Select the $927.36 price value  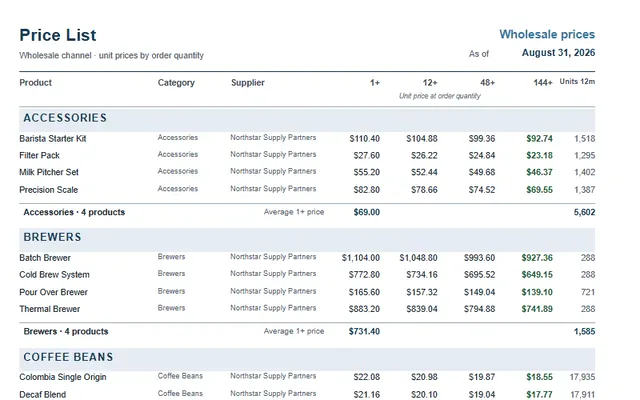pyautogui.click(x=537, y=258)
